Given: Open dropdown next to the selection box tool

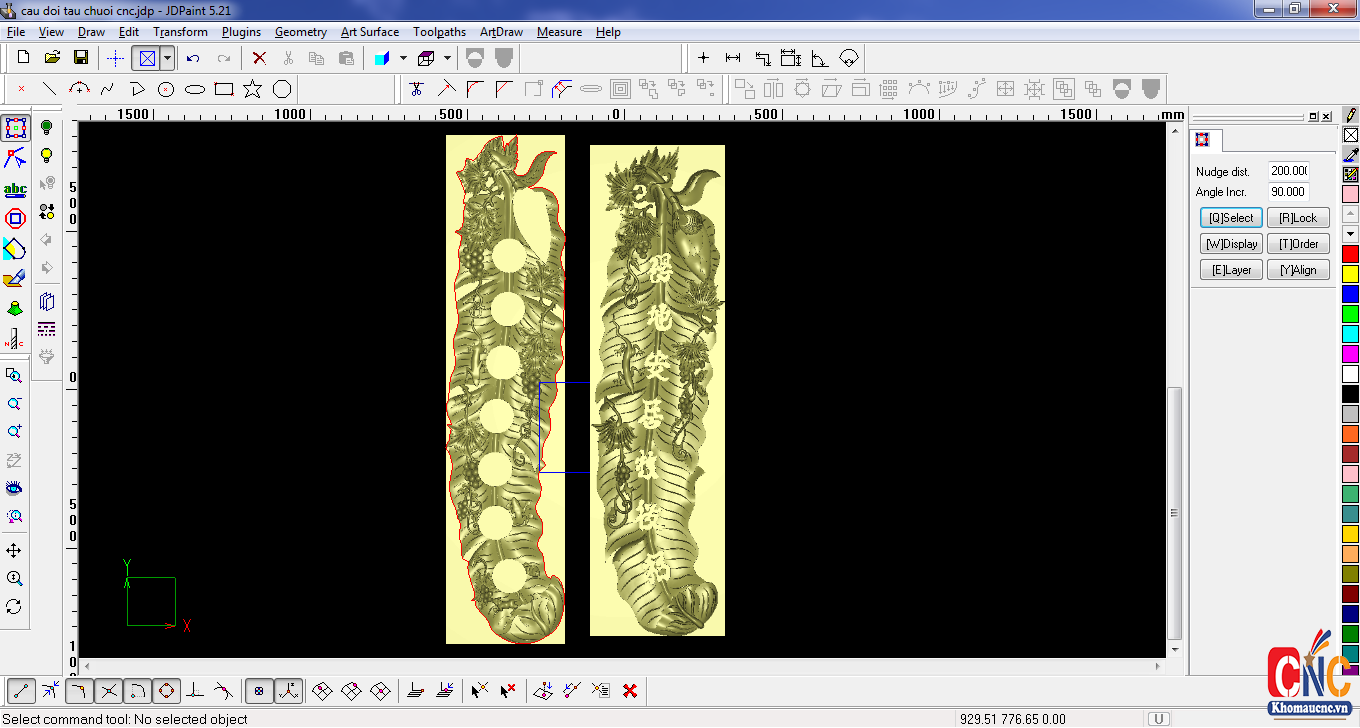Looking at the screenshot, I should 167,58.
